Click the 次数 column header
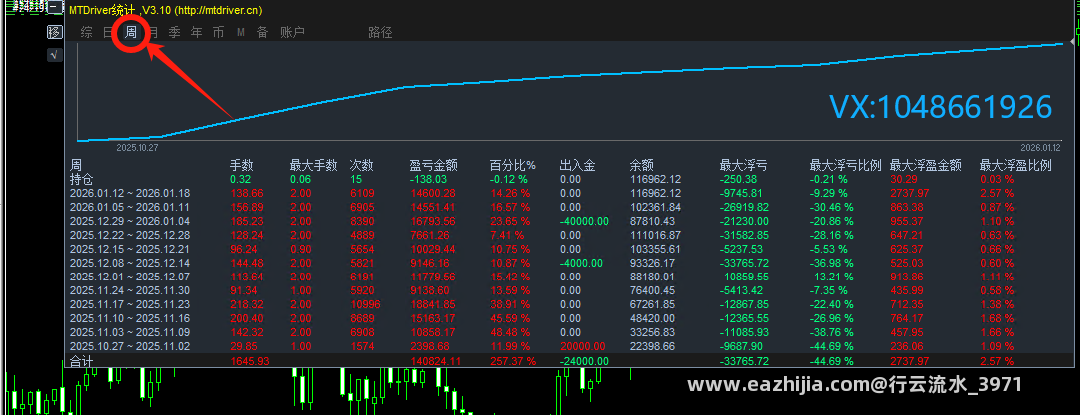The image size is (1080, 415). pyautogui.click(x=362, y=165)
